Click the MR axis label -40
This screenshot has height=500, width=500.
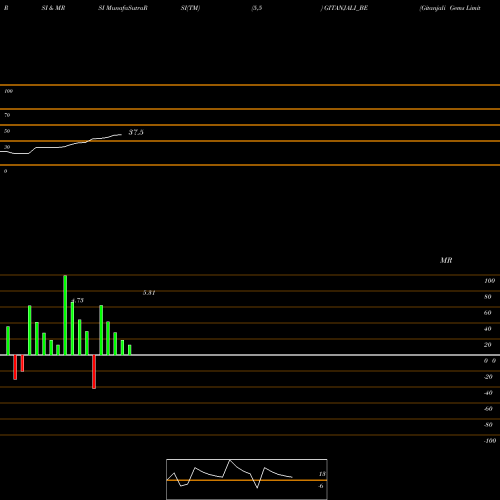[488, 393]
